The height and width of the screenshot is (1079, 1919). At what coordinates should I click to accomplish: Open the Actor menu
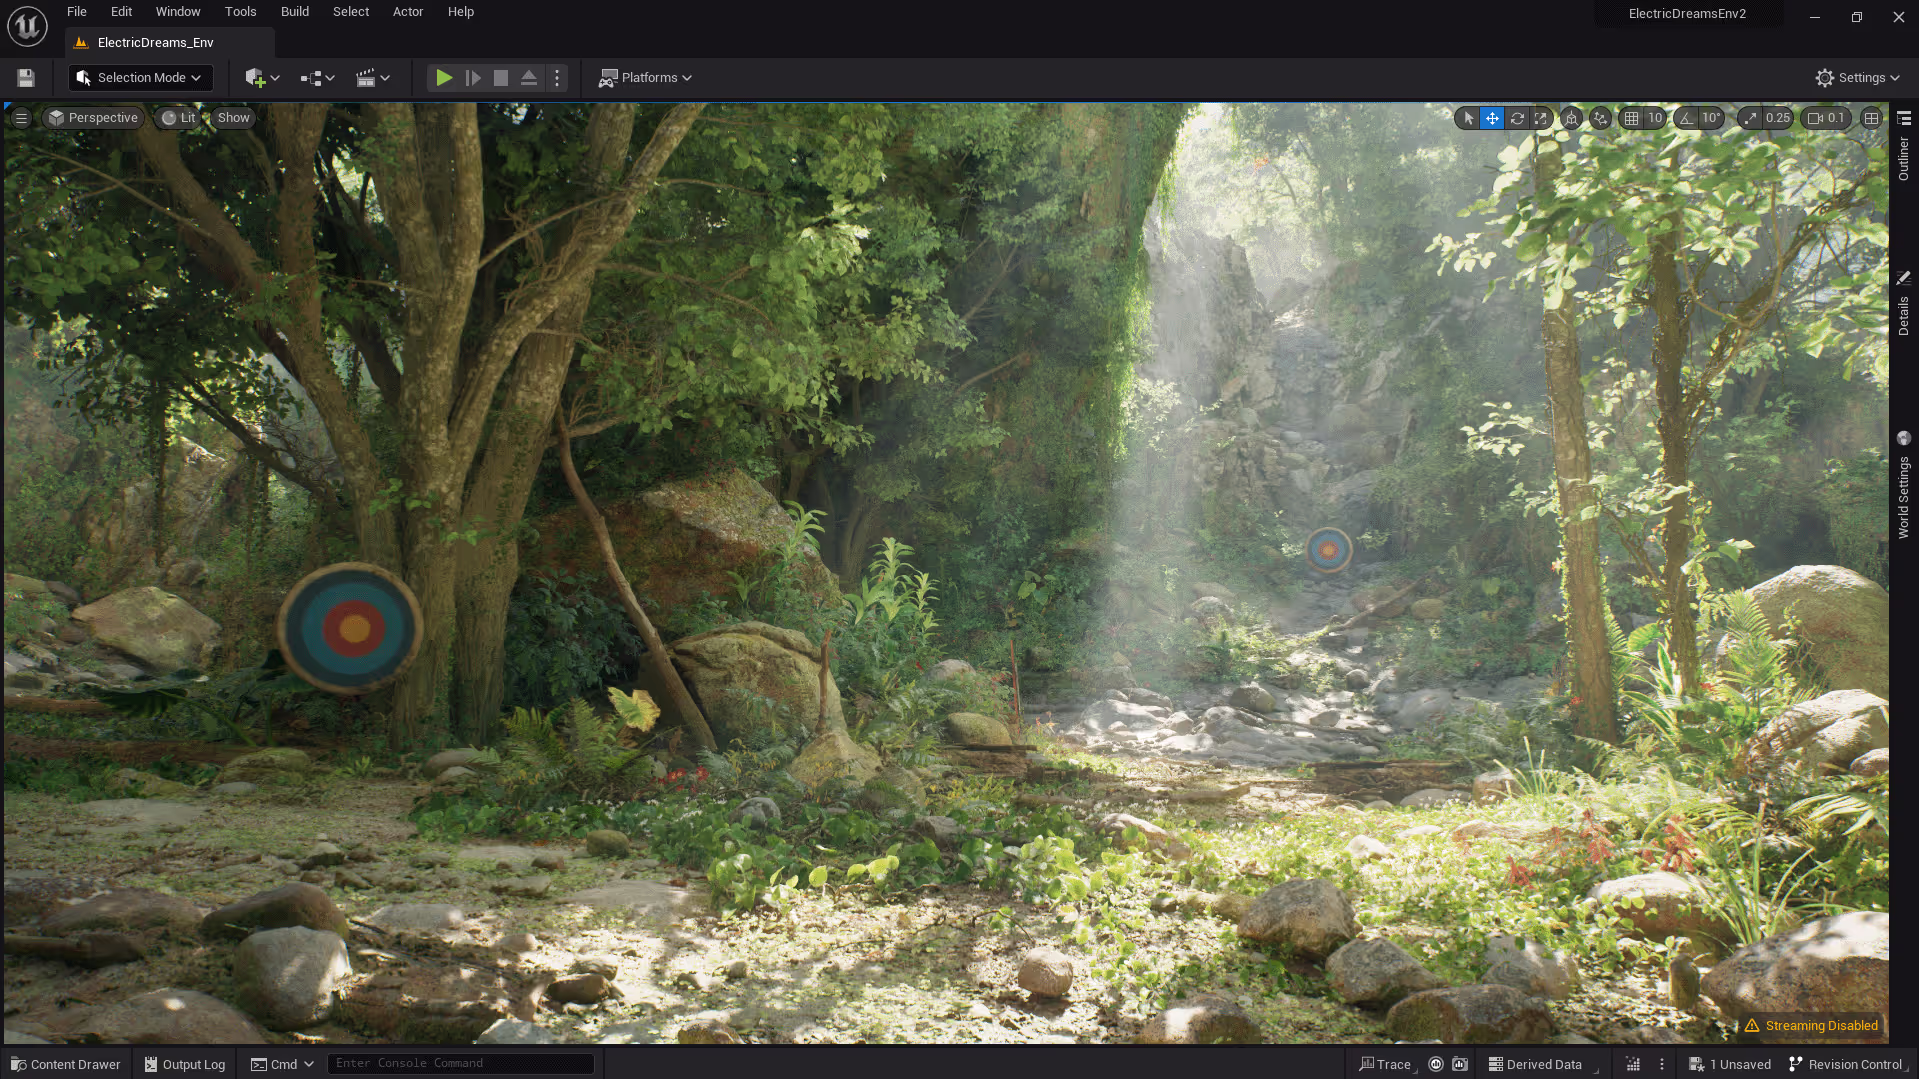(x=408, y=12)
